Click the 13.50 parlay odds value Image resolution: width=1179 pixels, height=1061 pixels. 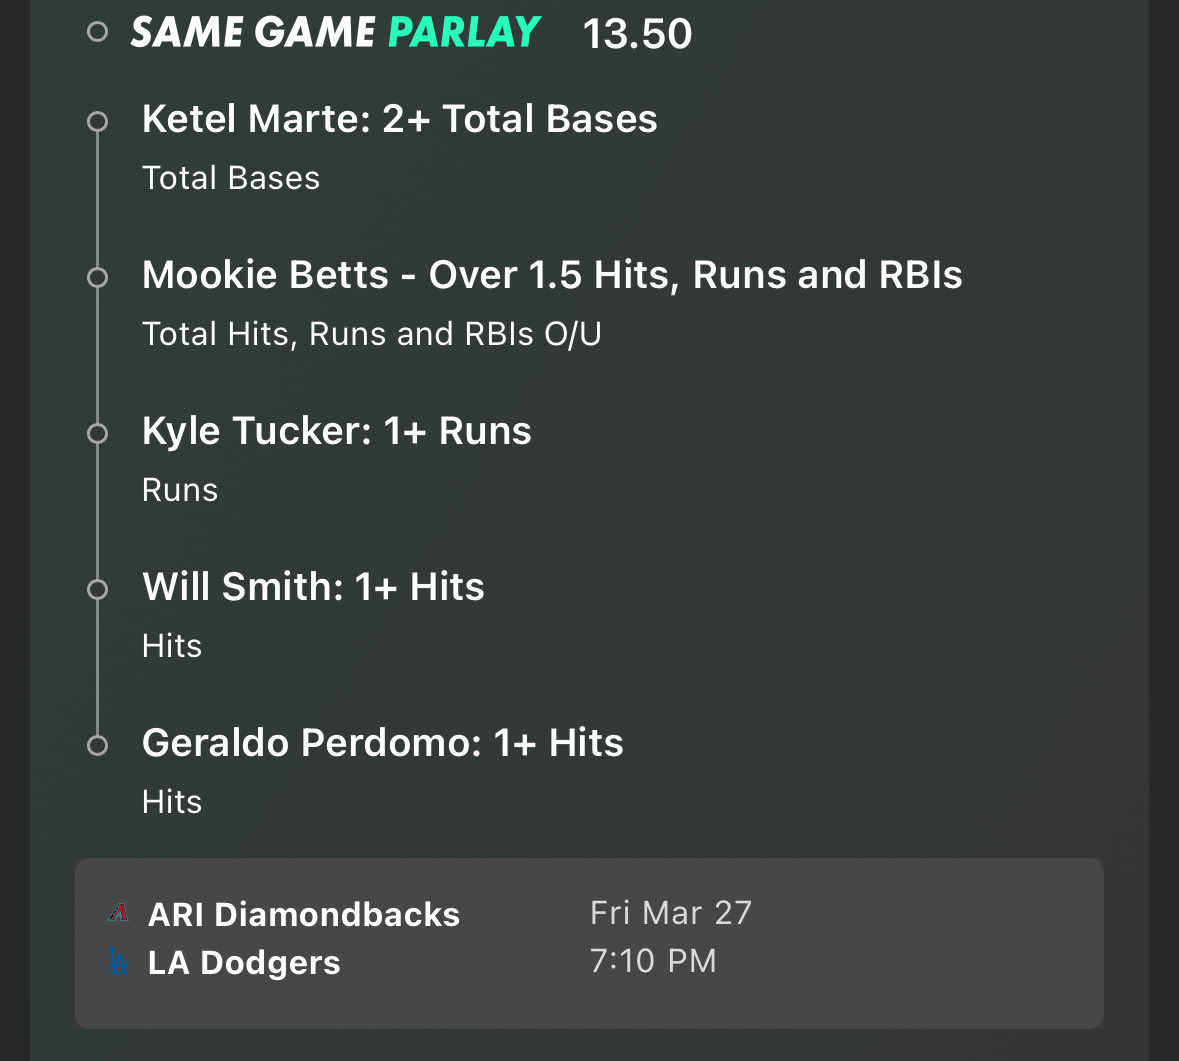pos(637,34)
